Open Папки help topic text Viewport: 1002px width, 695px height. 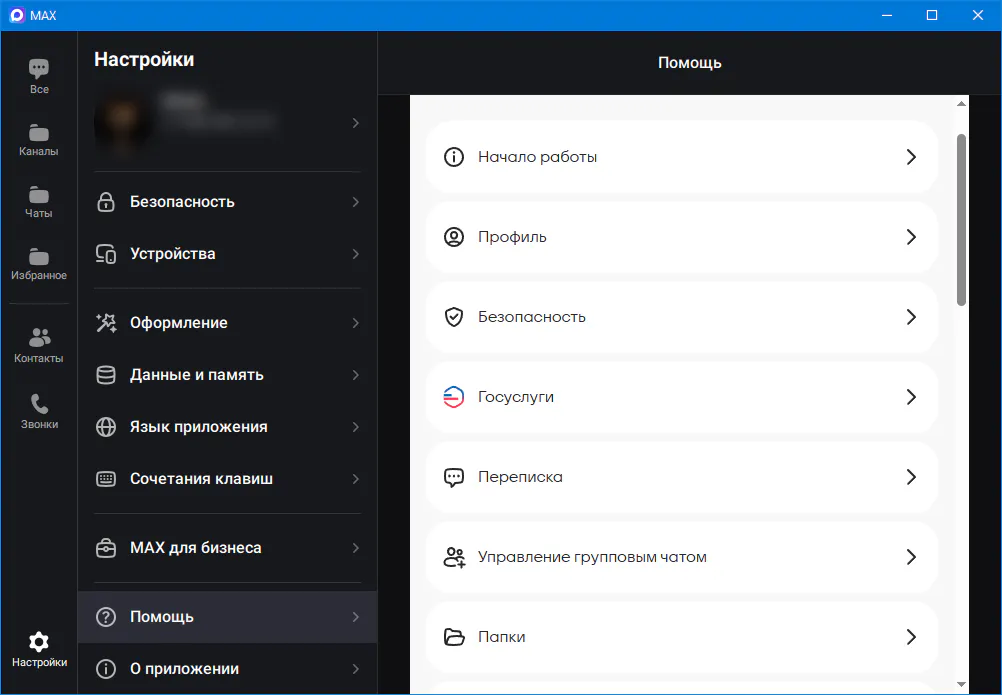[x=502, y=637]
